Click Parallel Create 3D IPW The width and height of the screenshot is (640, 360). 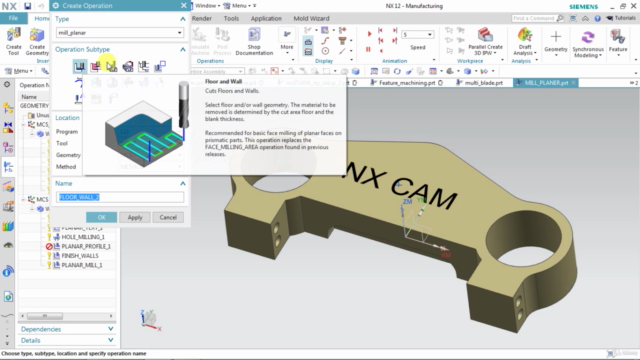(x=485, y=41)
